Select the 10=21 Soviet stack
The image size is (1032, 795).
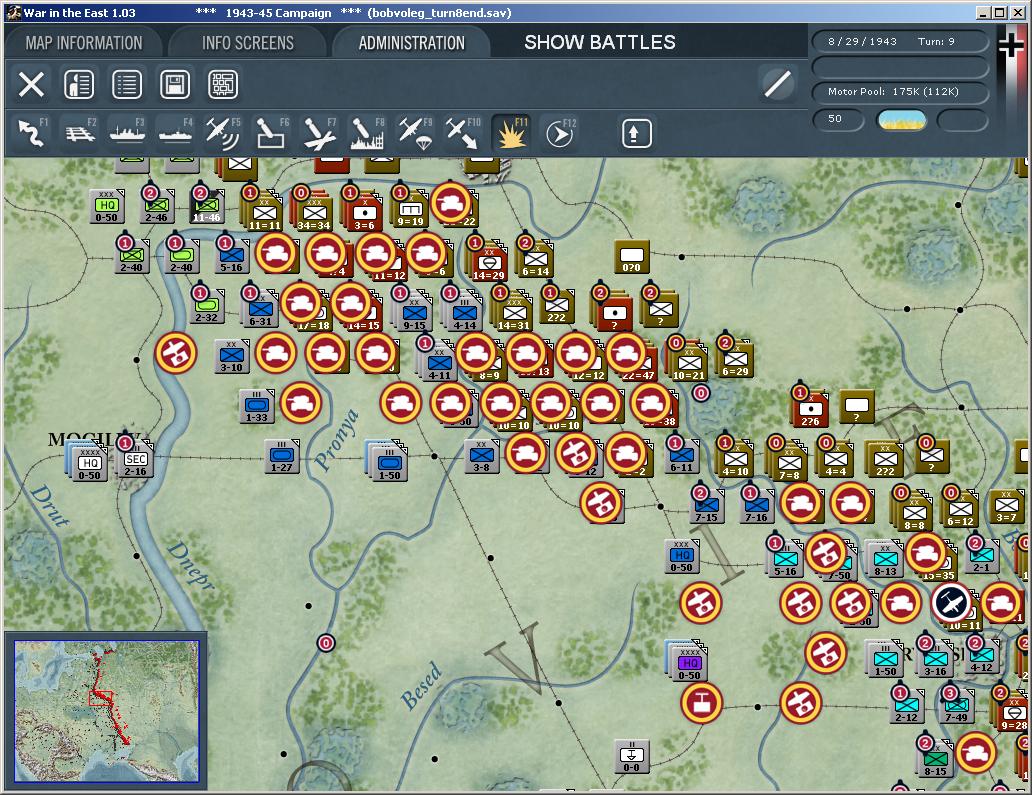pyautogui.click(x=687, y=362)
